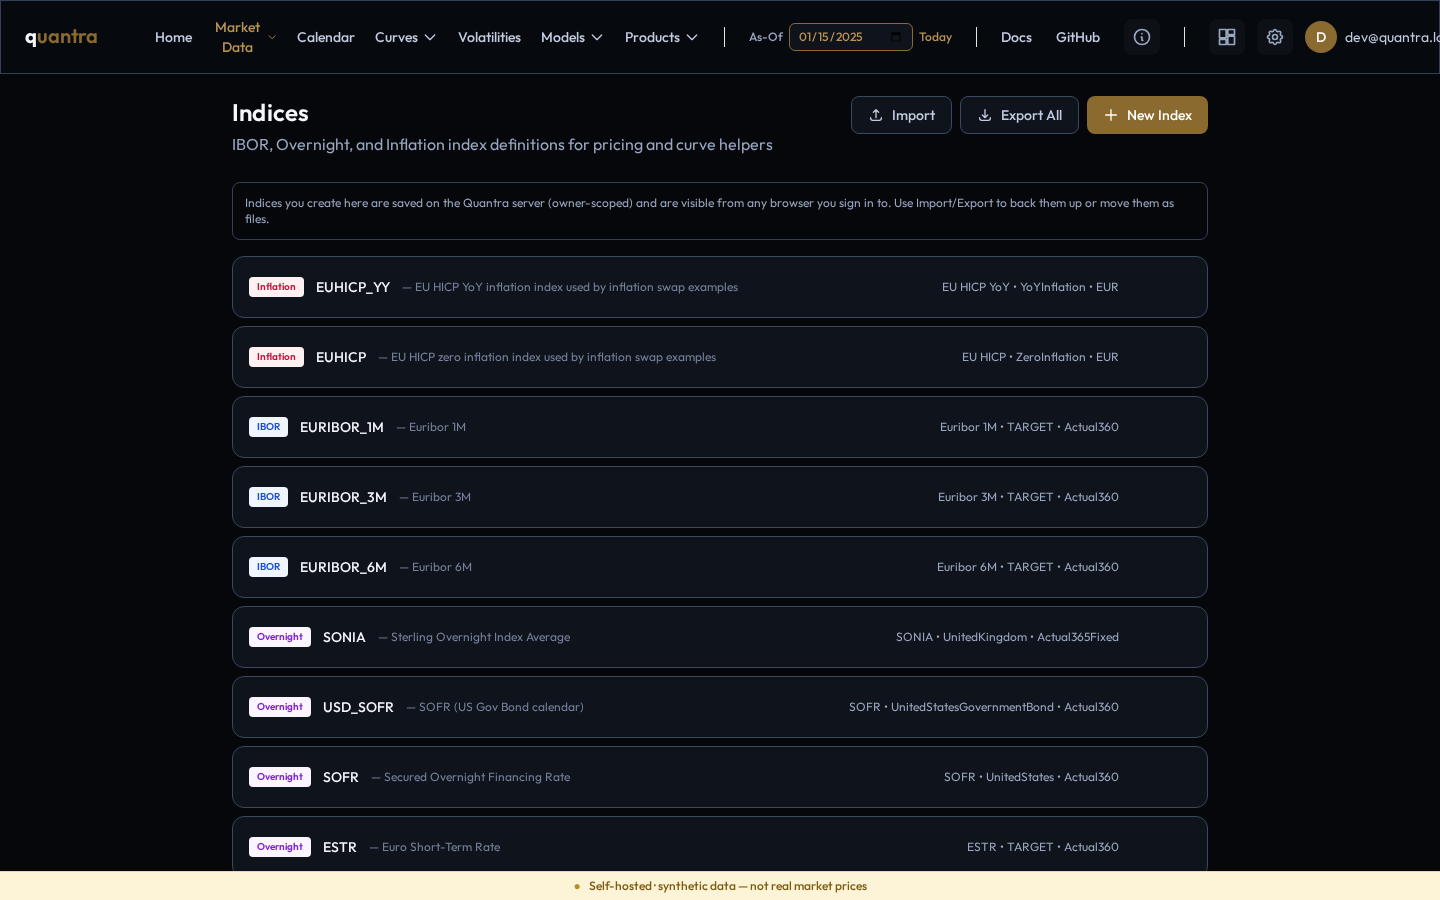Select the SOFR index name
This screenshot has width=1440, height=900.
click(x=341, y=777)
